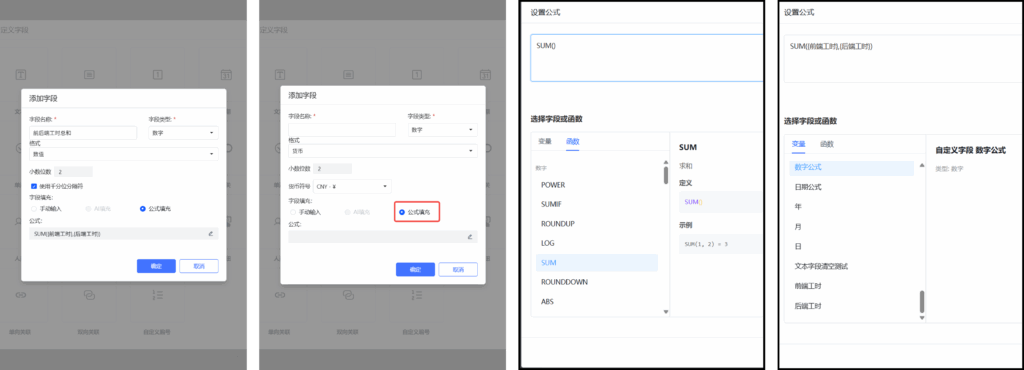The height and width of the screenshot is (370, 1024).
Task: Click the scroll-up arrow of the function list
Action: point(665,162)
